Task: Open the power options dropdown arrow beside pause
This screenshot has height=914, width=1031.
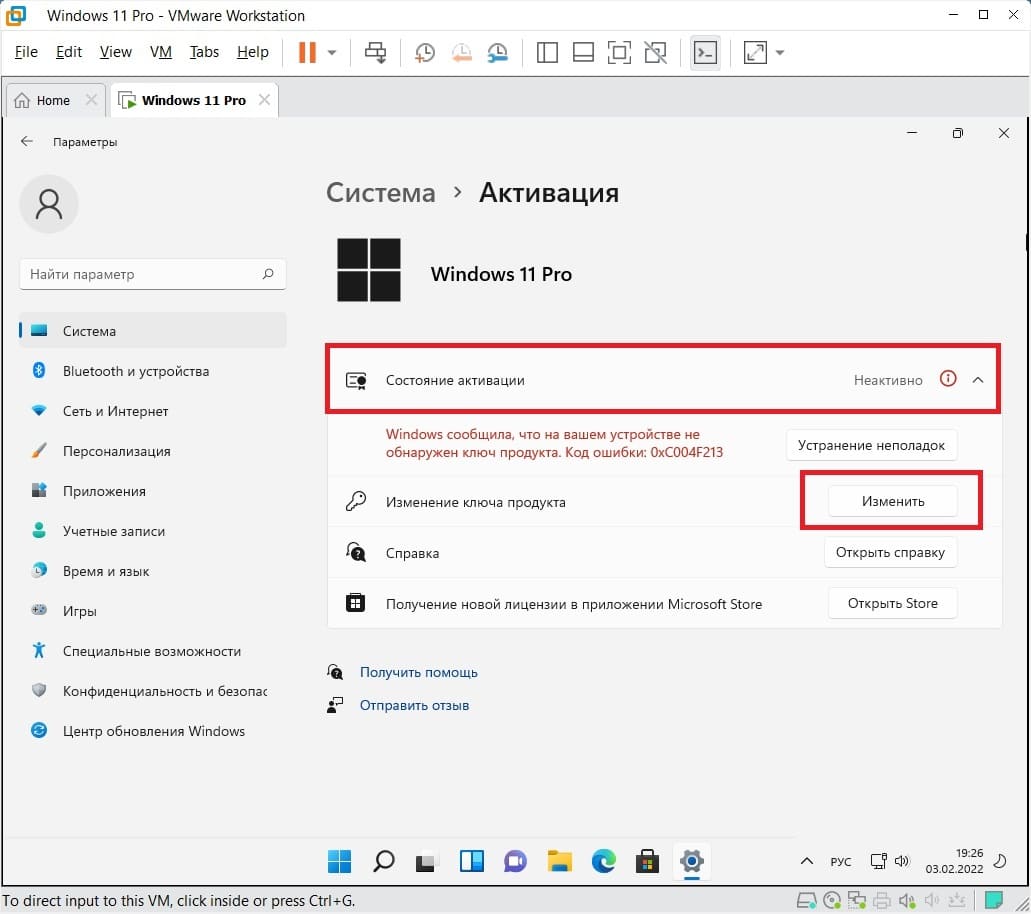Action: click(x=332, y=53)
